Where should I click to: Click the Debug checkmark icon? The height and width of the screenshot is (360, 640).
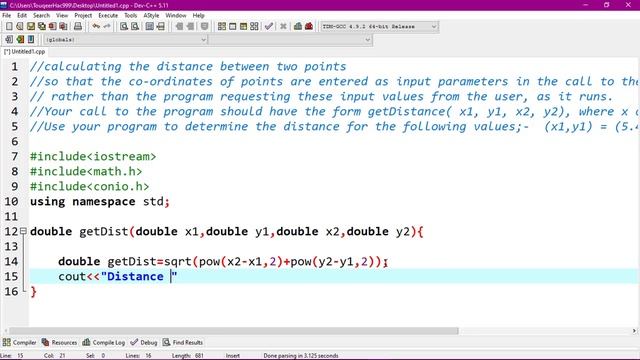[x=269, y=27]
